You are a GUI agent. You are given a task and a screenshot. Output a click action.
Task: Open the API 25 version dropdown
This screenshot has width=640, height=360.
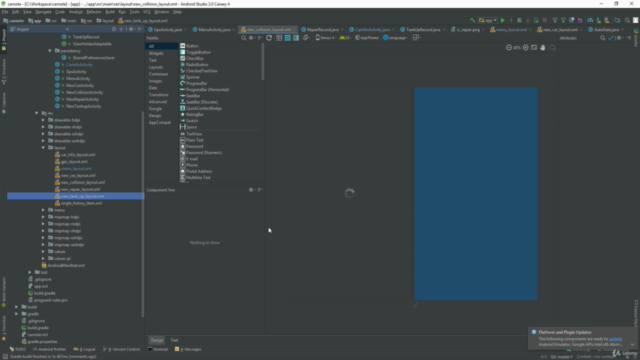(x=345, y=38)
